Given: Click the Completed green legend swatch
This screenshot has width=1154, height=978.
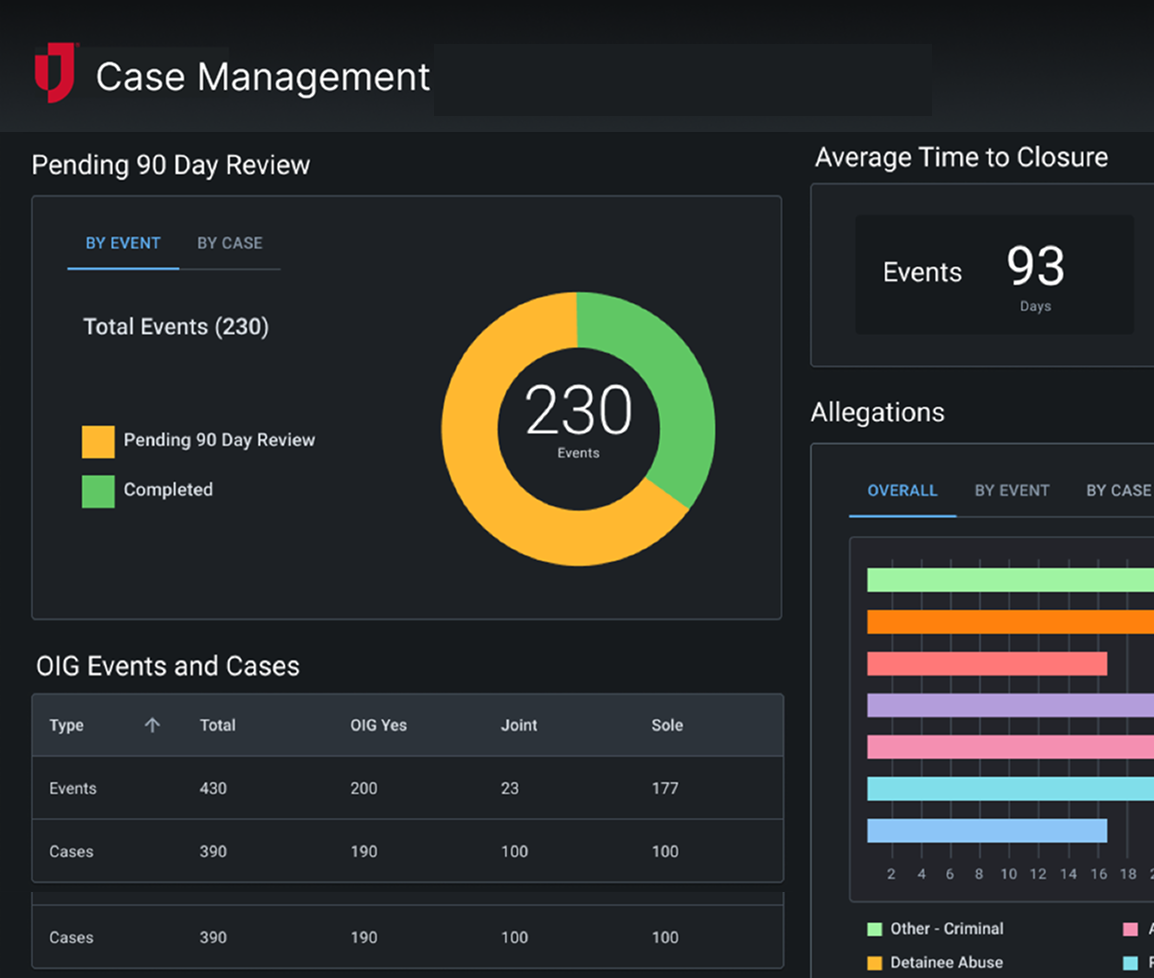Looking at the screenshot, I should (x=98, y=492).
